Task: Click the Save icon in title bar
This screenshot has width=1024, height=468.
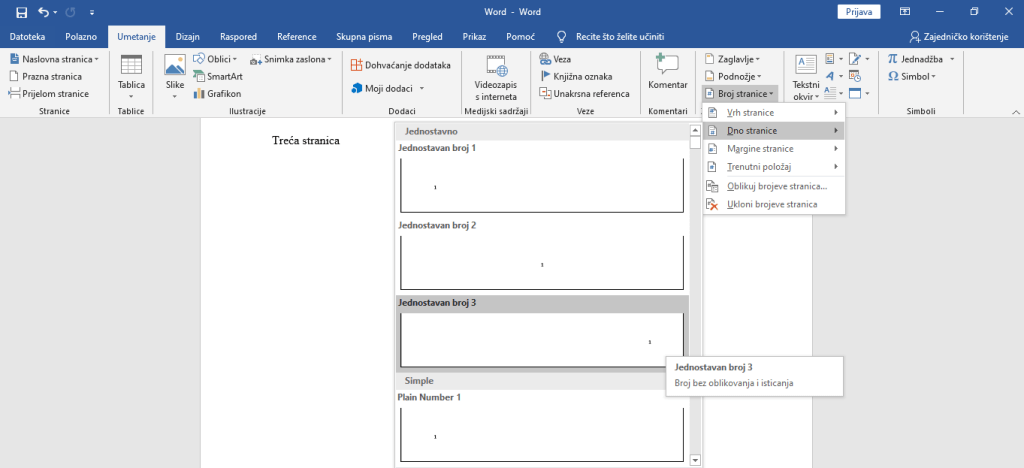Action: pyautogui.click(x=20, y=12)
